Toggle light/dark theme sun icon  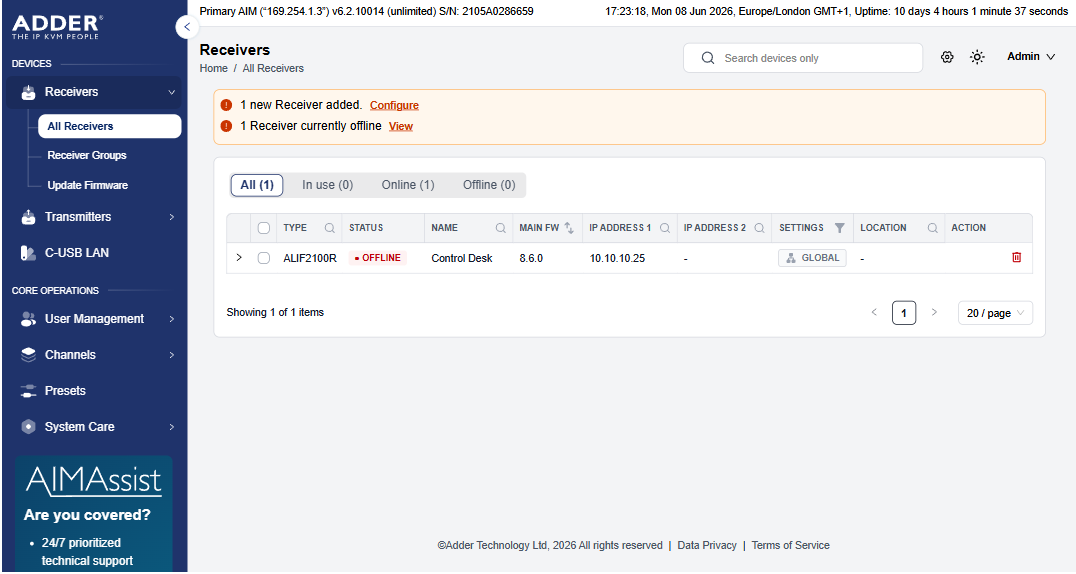[x=977, y=57]
